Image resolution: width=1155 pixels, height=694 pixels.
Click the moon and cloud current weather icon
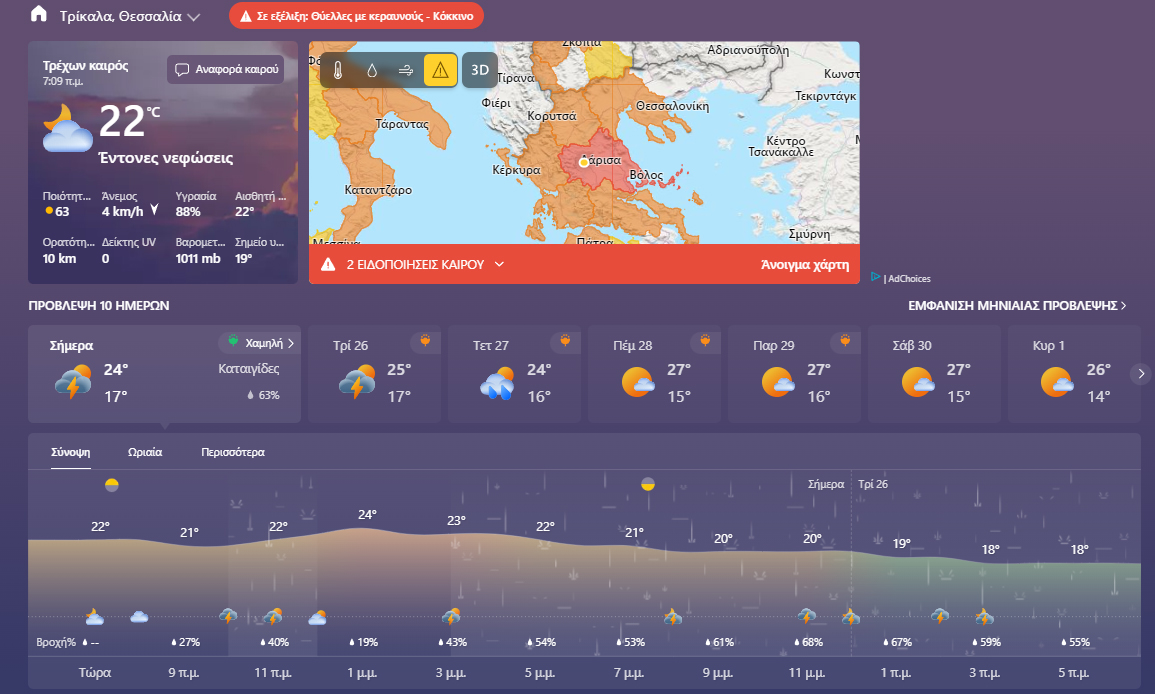(67, 128)
